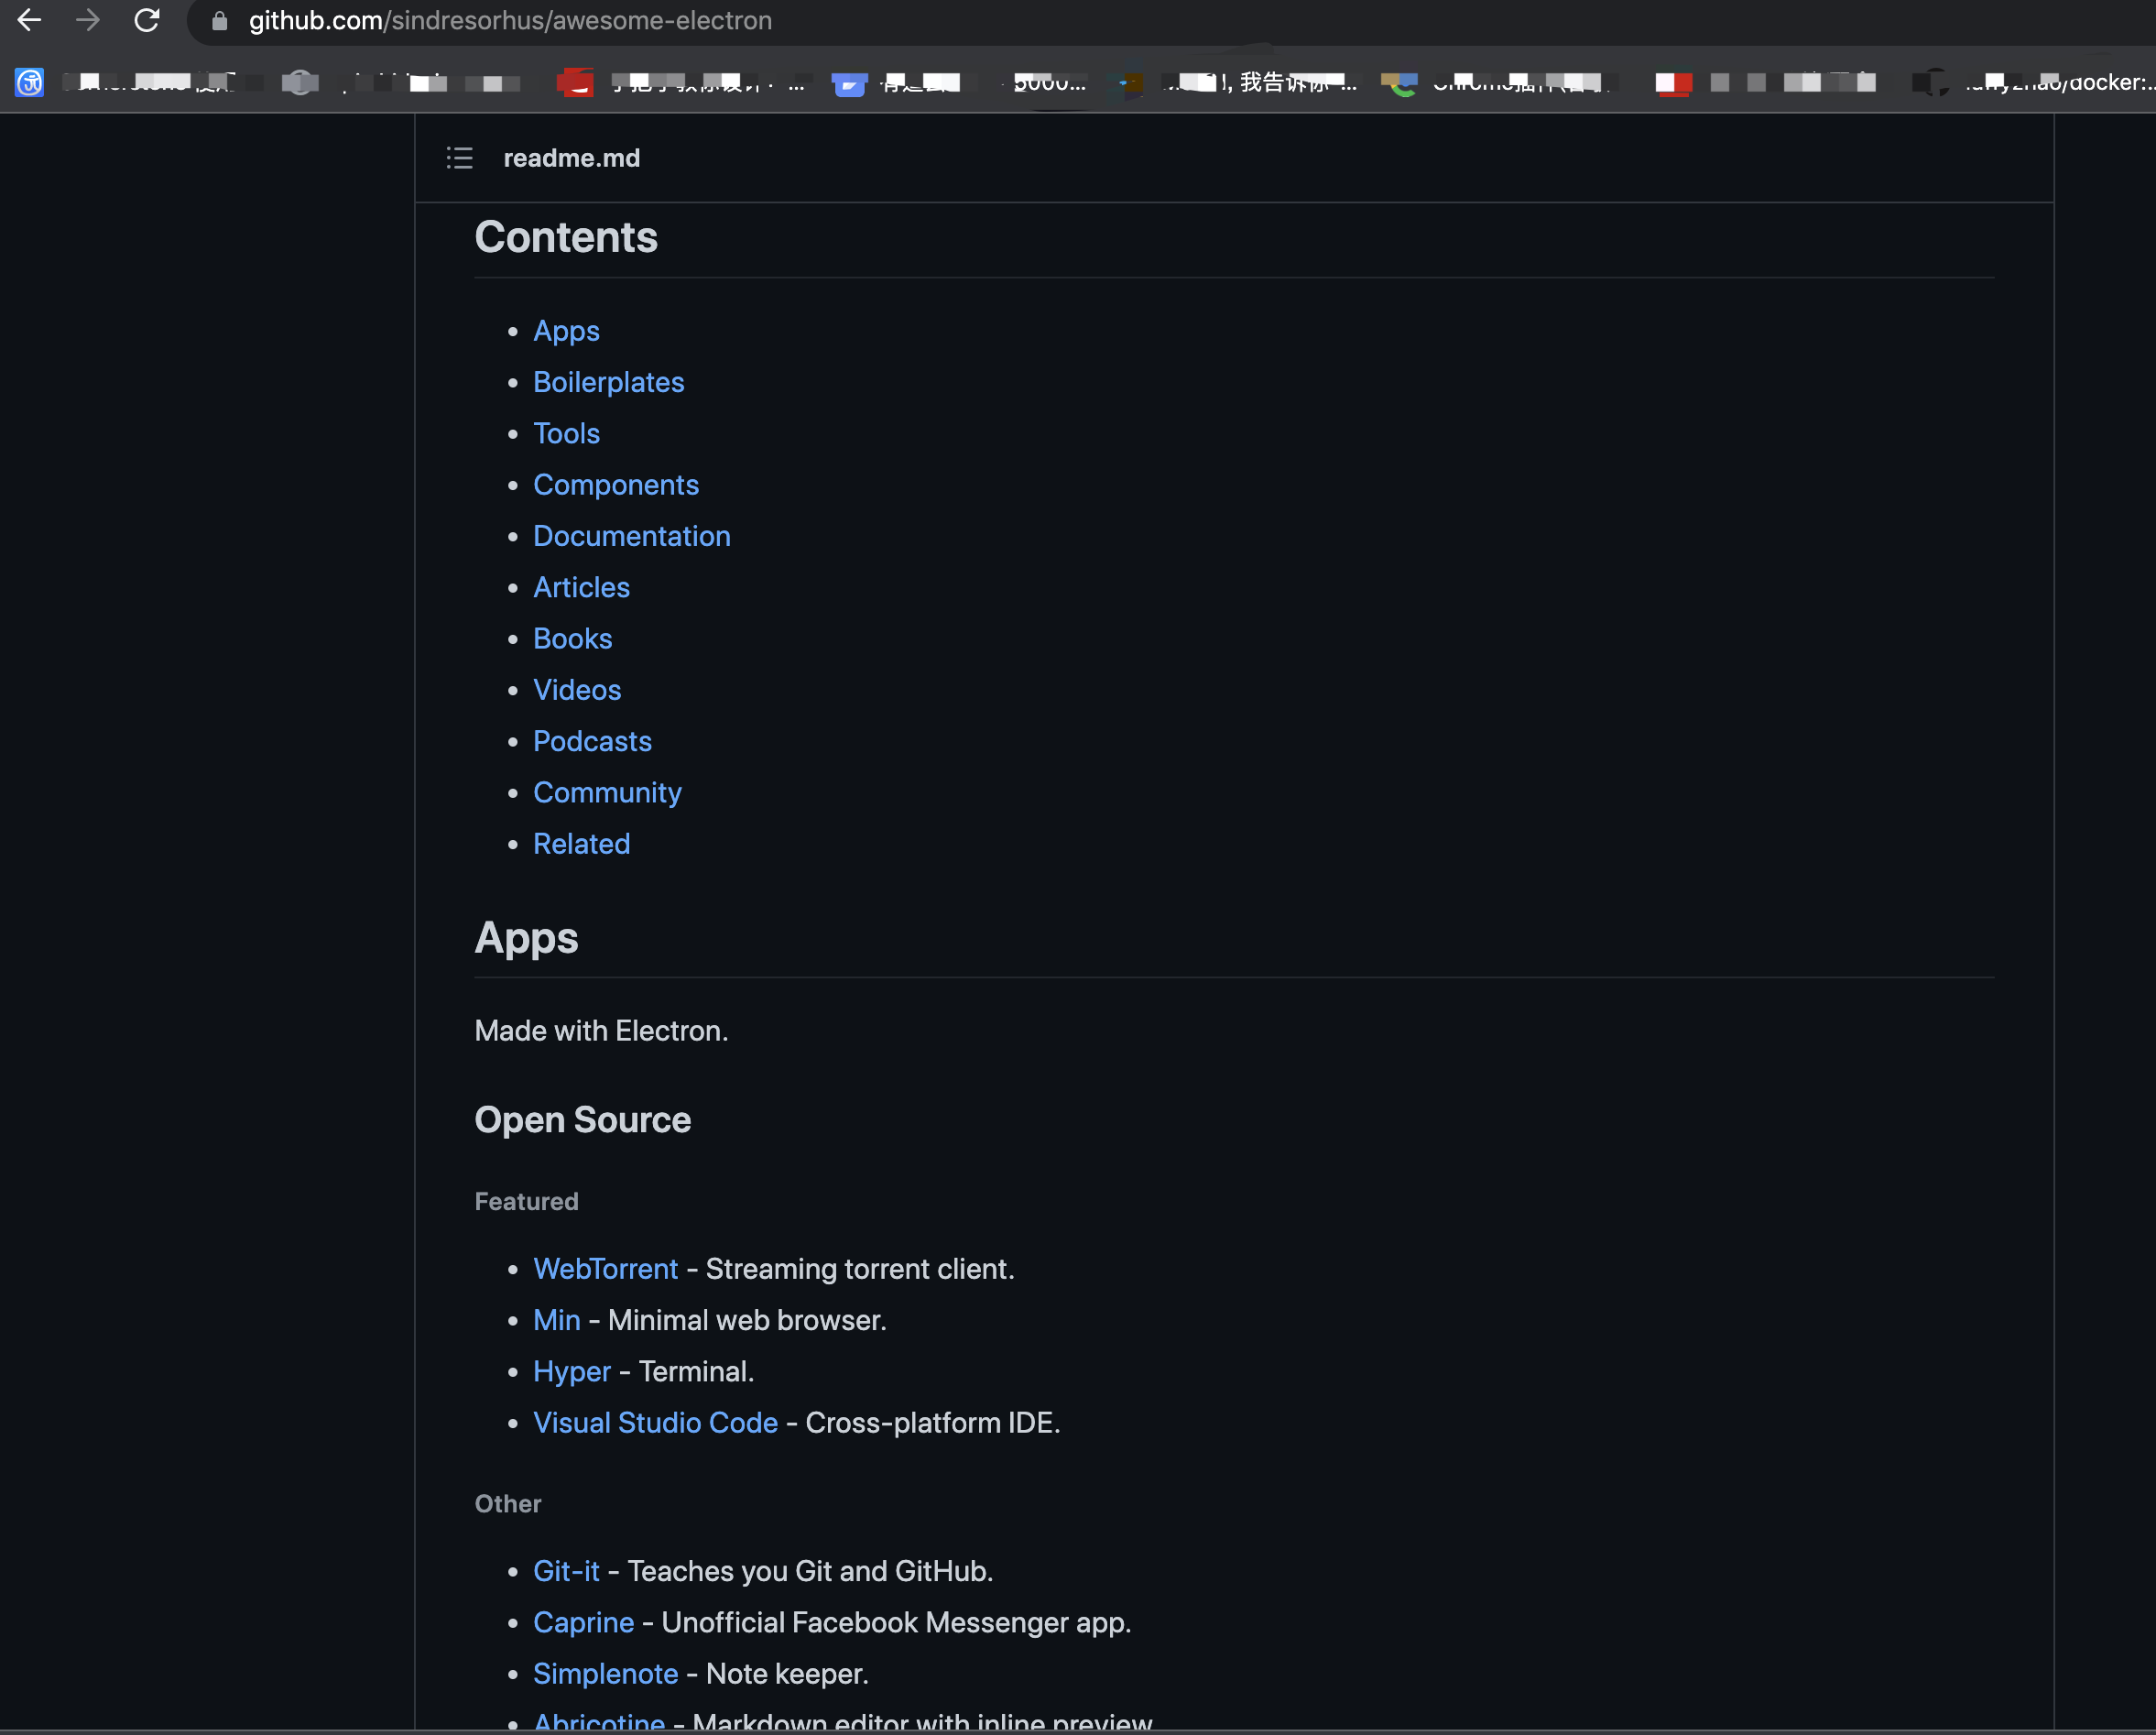The height and width of the screenshot is (1735, 2156).
Task: Open the blue folder-like bookmark icon
Action: click(x=849, y=83)
